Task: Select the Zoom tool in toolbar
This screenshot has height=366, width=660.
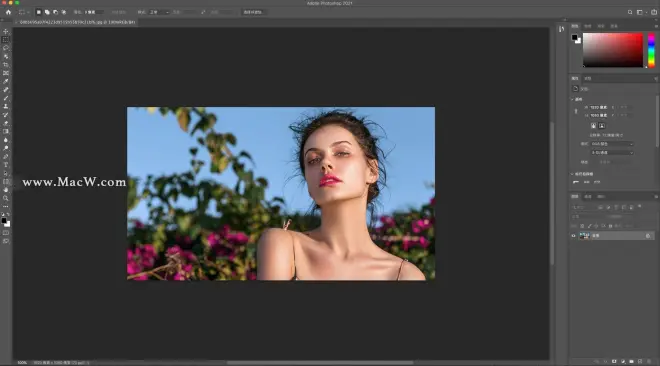Action: coord(5,198)
